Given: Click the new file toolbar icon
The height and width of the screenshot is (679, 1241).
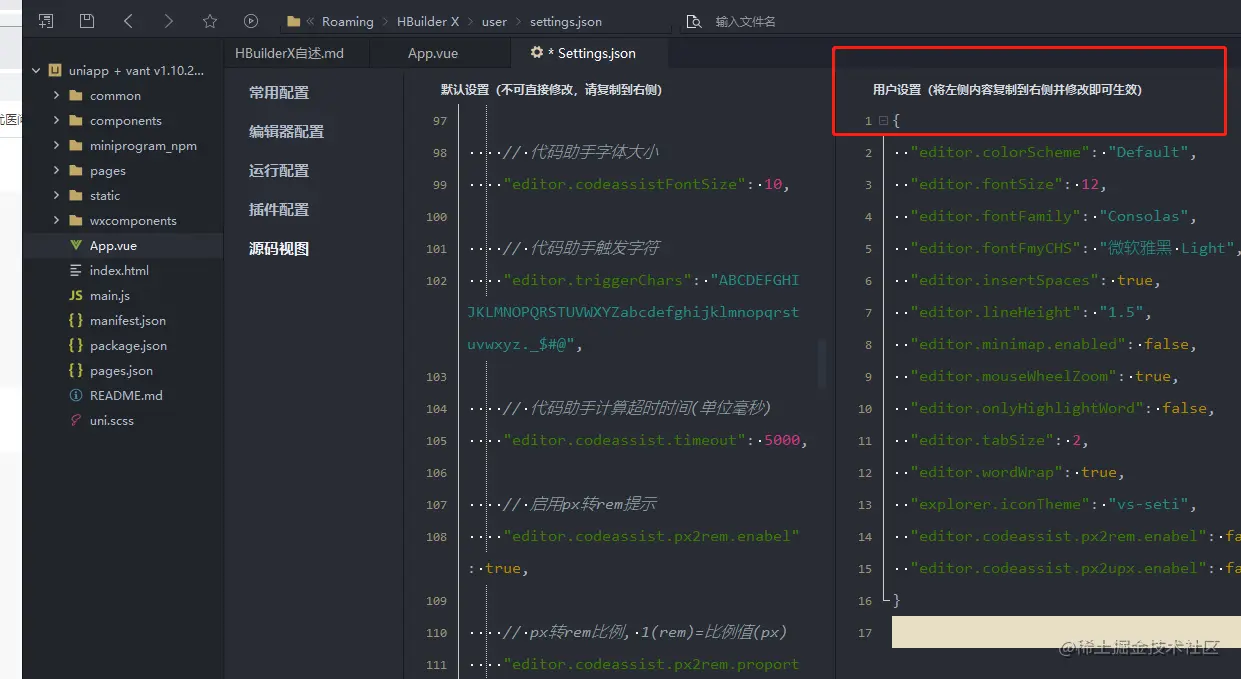Looking at the screenshot, I should coord(46,21).
